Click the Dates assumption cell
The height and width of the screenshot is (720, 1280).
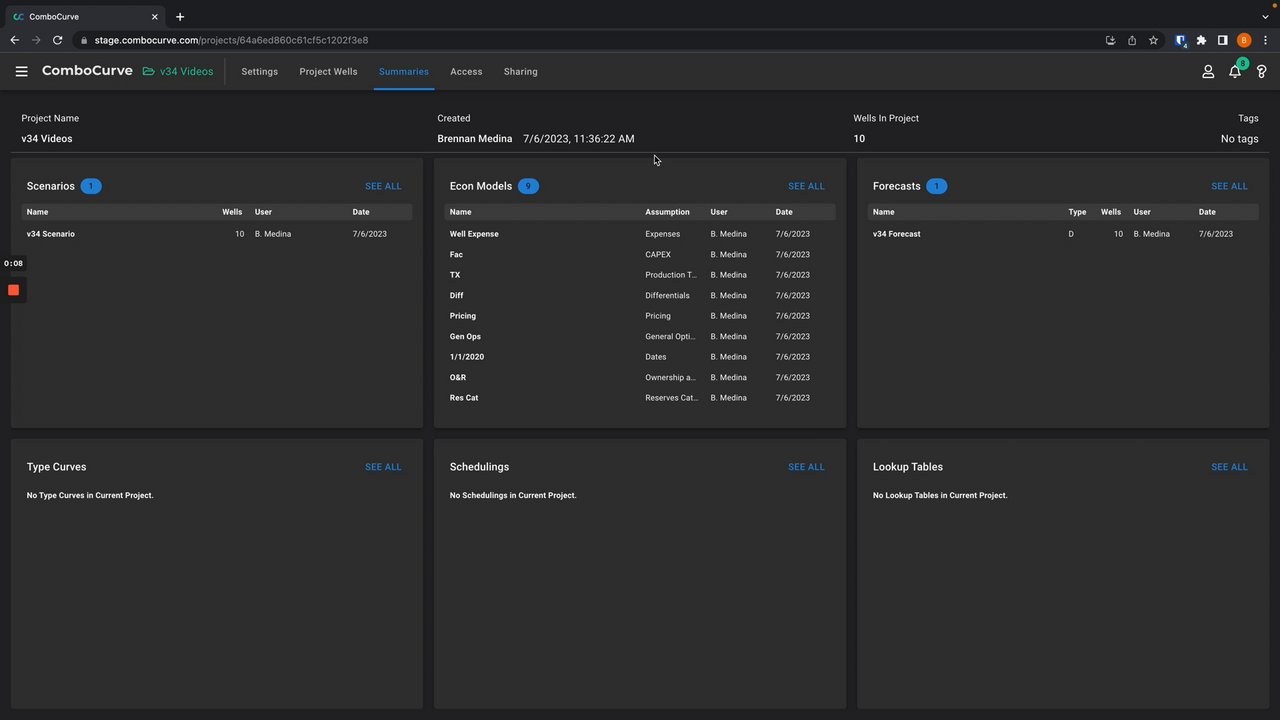click(x=655, y=357)
